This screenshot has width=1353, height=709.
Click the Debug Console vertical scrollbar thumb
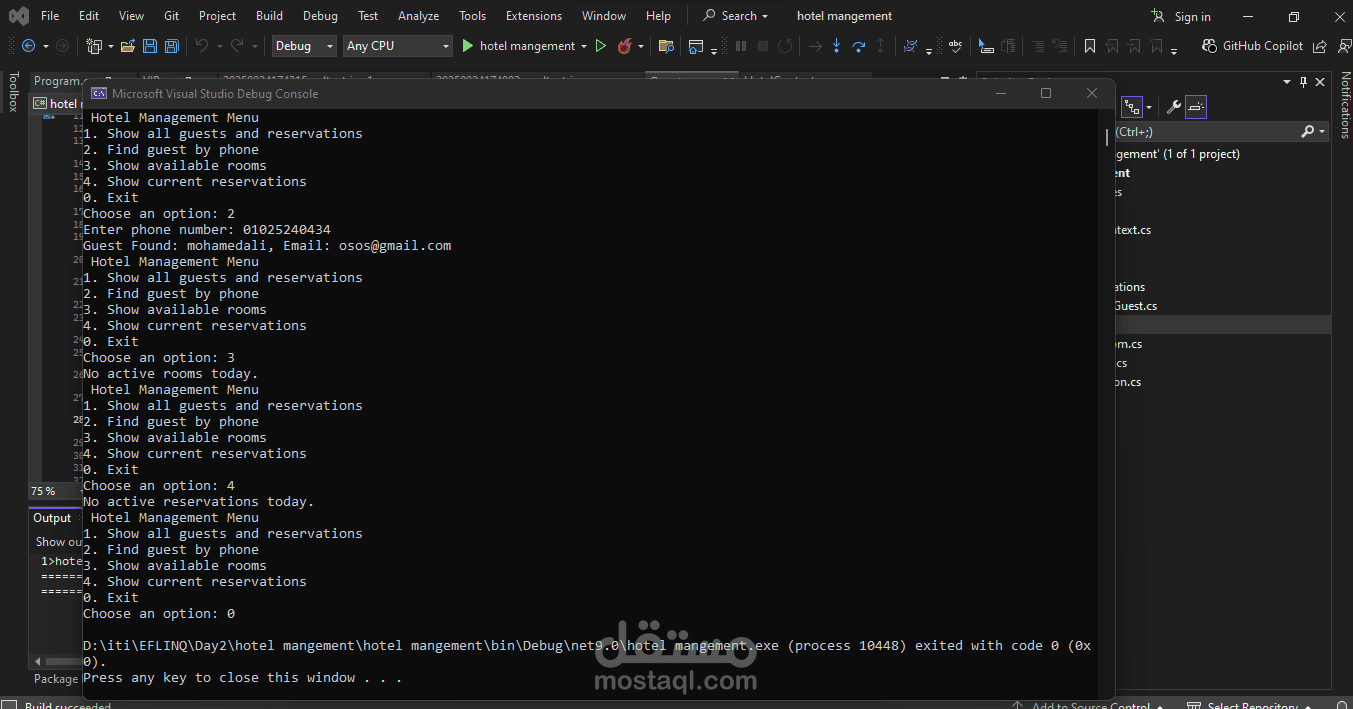pos(1106,135)
